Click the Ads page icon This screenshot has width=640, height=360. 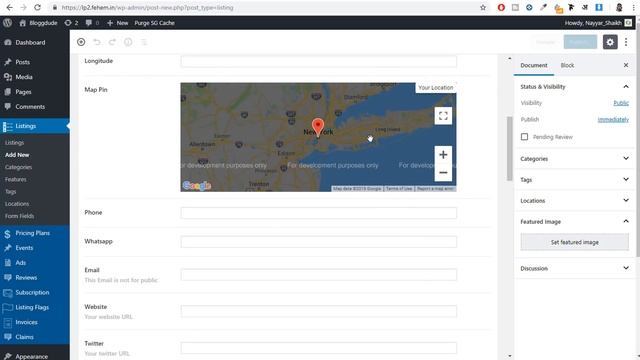(7, 263)
